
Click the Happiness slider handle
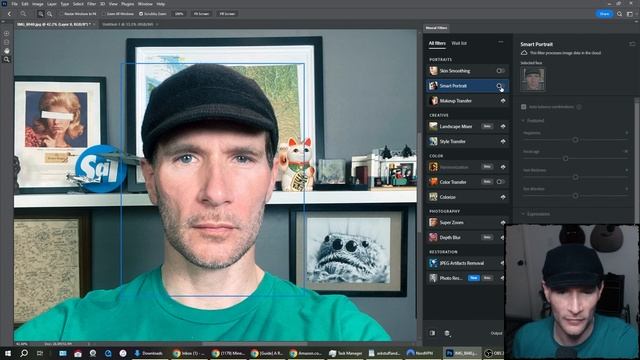point(575,140)
